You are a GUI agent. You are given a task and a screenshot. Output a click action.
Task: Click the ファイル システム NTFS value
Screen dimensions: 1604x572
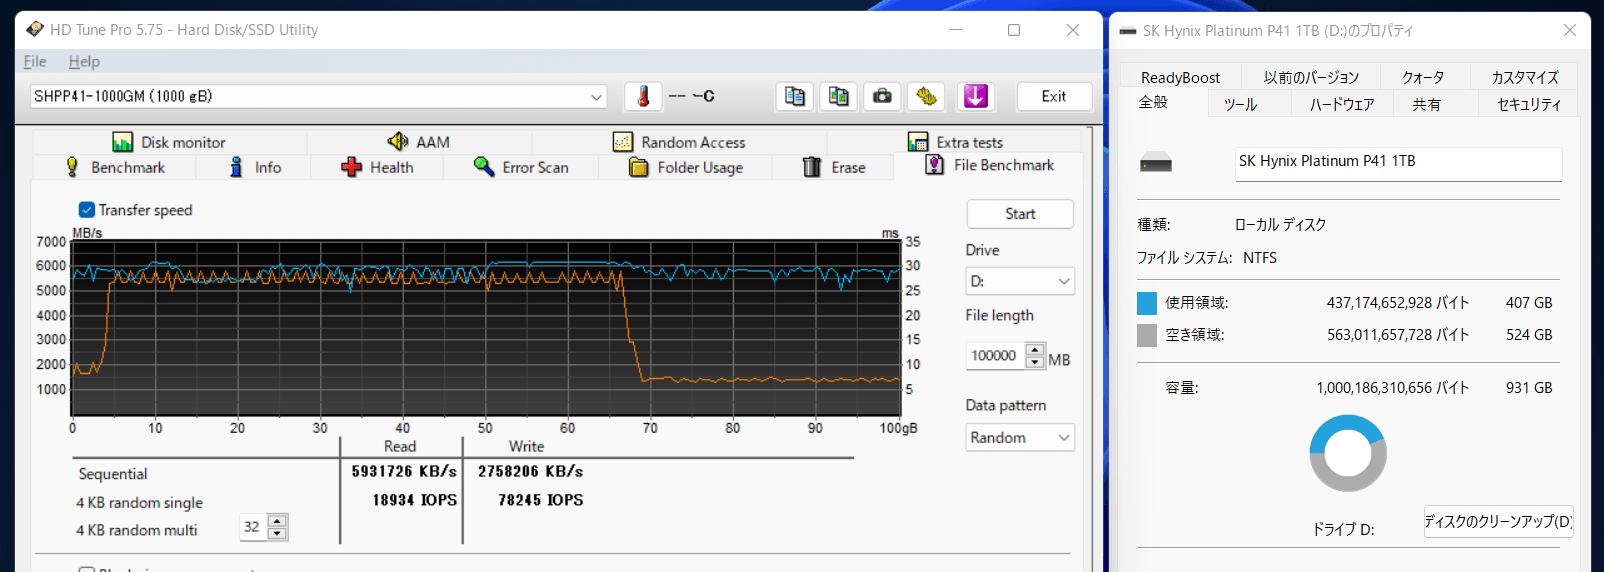pyautogui.click(x=1260, y=258)
